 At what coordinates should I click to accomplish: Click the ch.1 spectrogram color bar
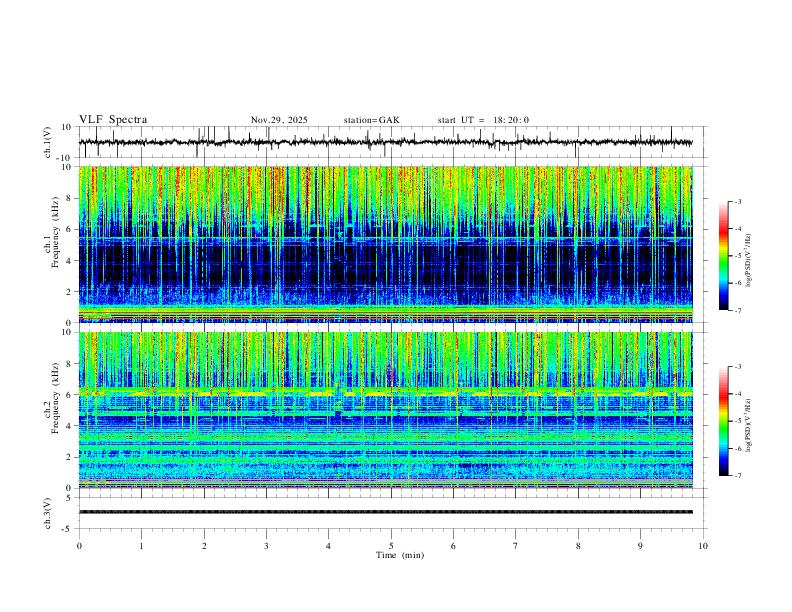(x=724, y=256)
